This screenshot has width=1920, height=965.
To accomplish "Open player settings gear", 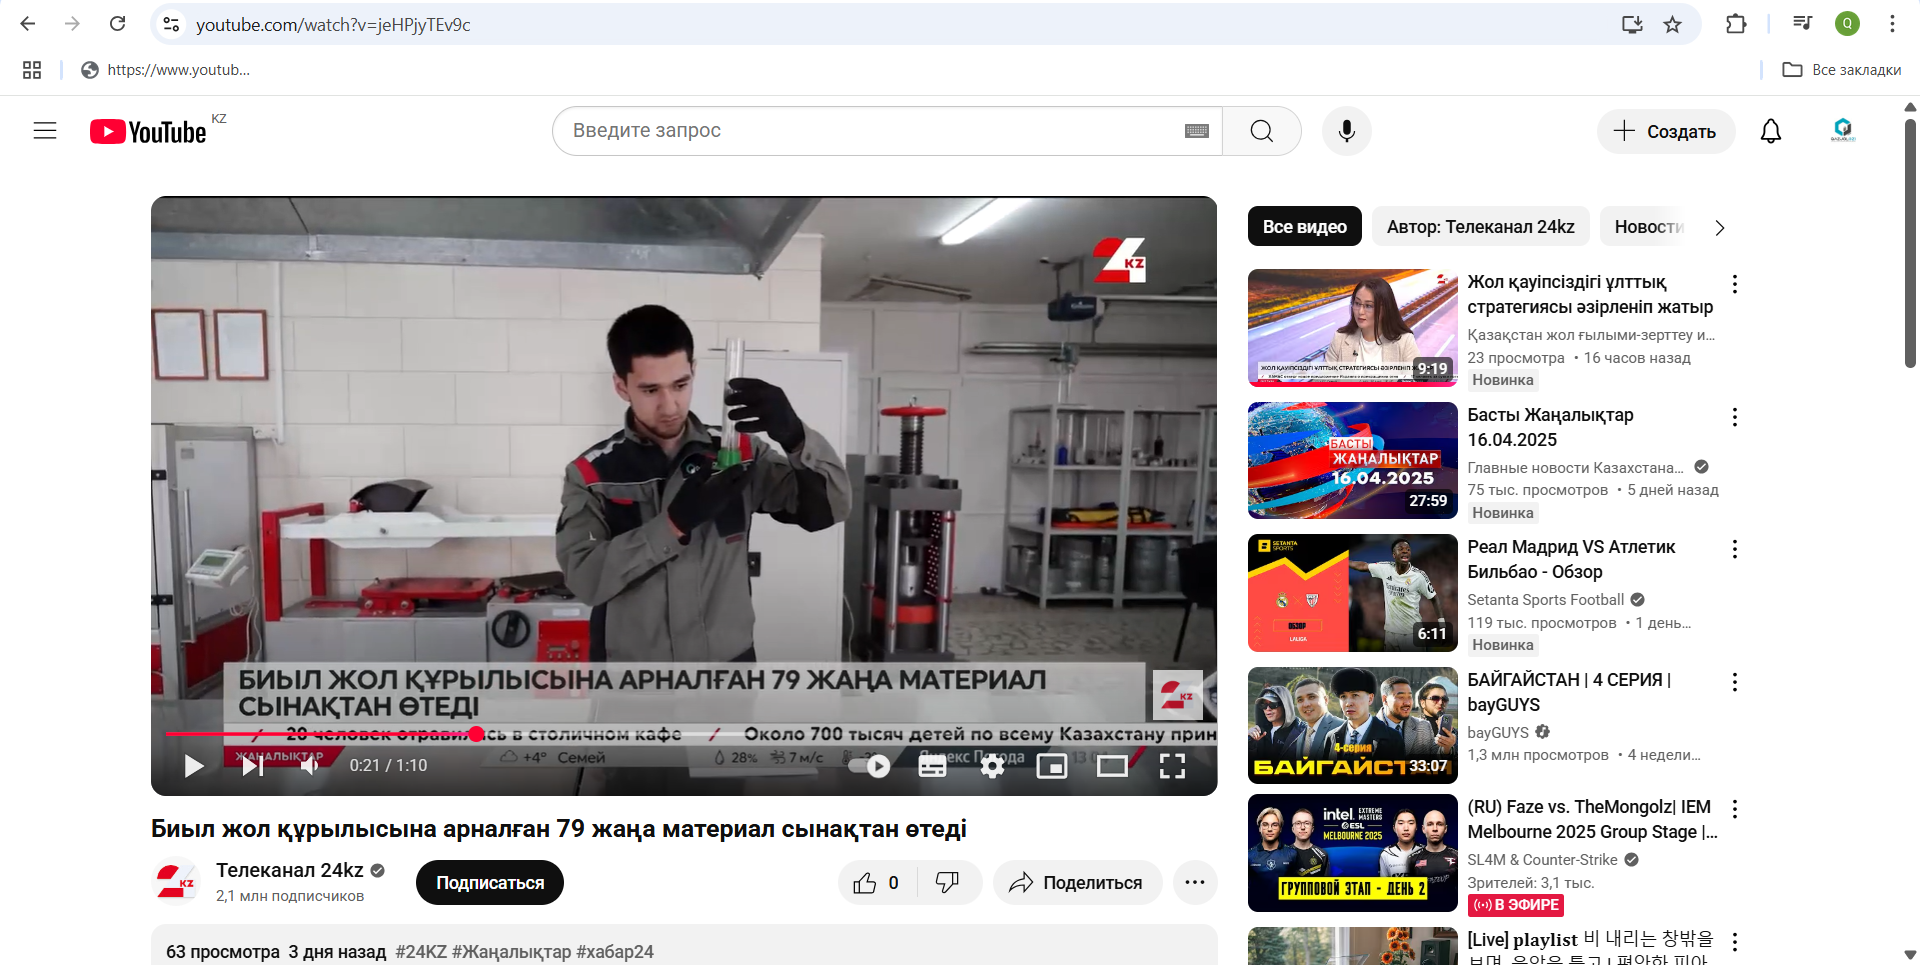I will (992, 766).
